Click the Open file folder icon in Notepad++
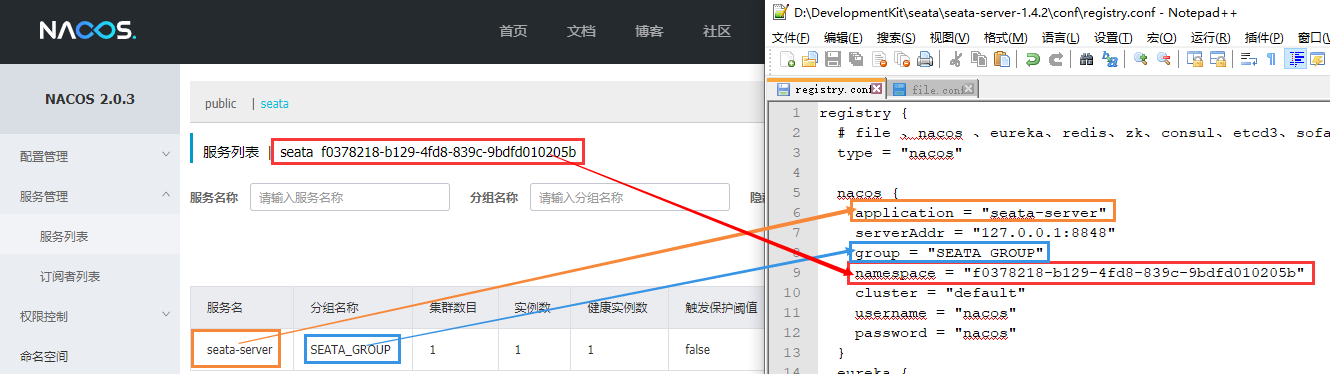1330x374 pixels. pyautogui.click(x=810, y=59)
